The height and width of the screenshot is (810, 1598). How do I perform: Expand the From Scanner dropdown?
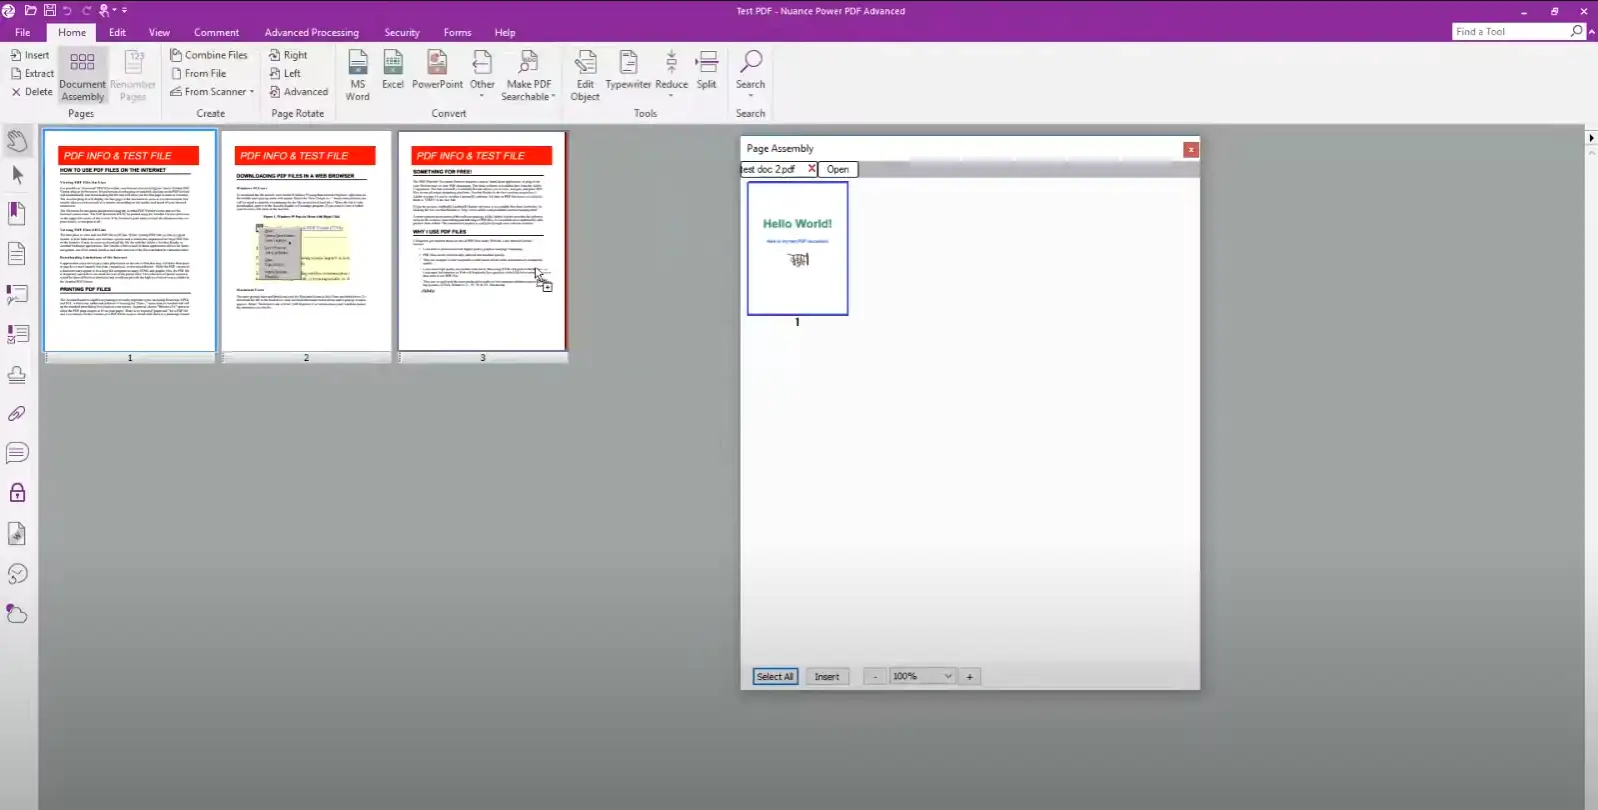click(x=252, y=92)
